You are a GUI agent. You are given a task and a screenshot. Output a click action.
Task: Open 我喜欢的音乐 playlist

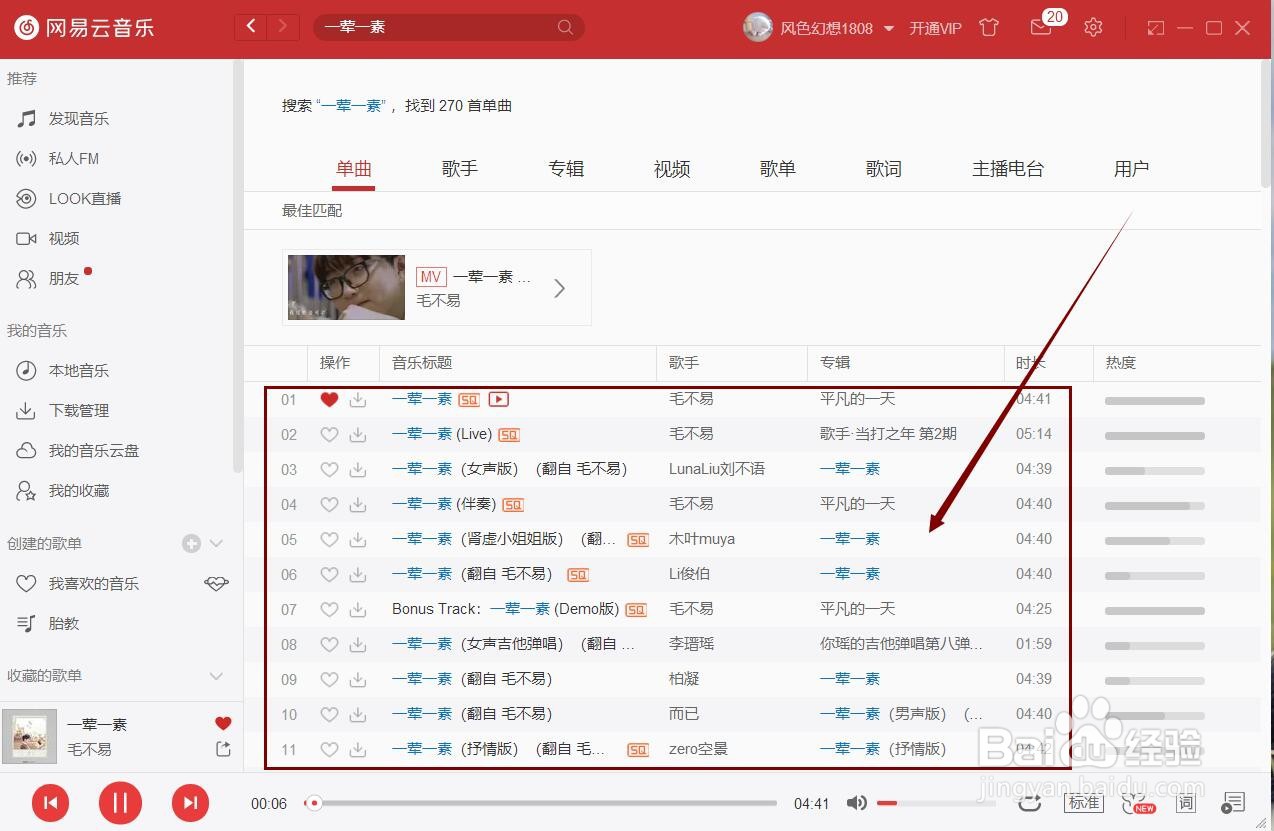pyautogui.click(x=94, y=584)
